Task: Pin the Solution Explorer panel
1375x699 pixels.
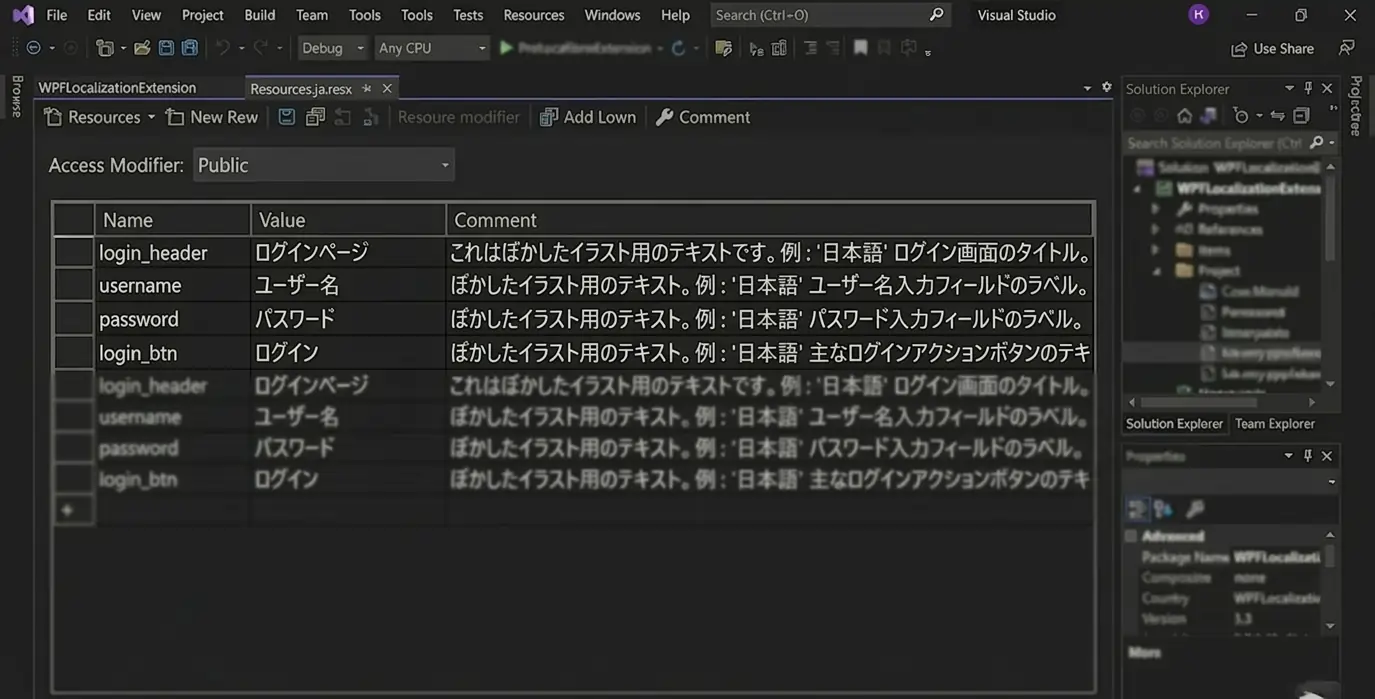Action: [x=1310, y=88]
